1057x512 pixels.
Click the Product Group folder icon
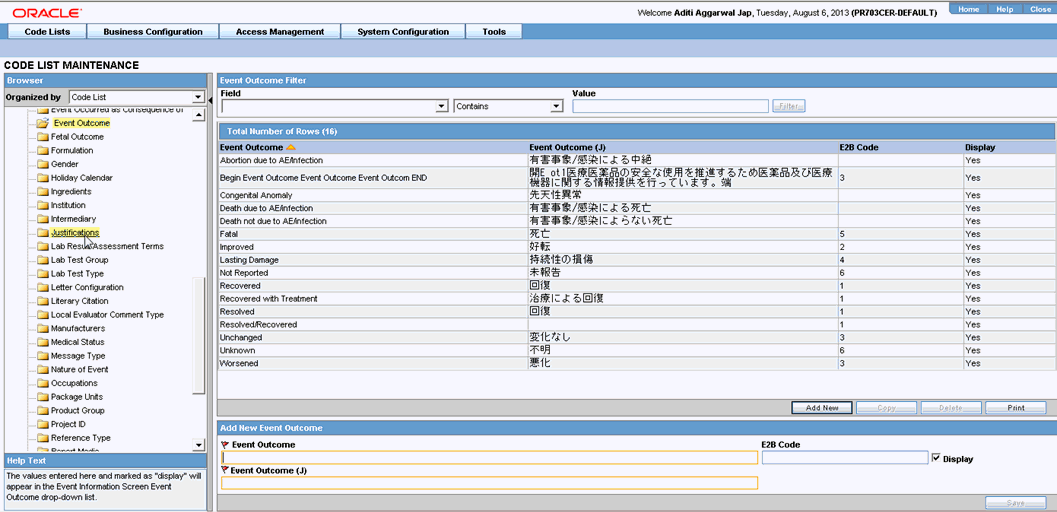[42, 410]
